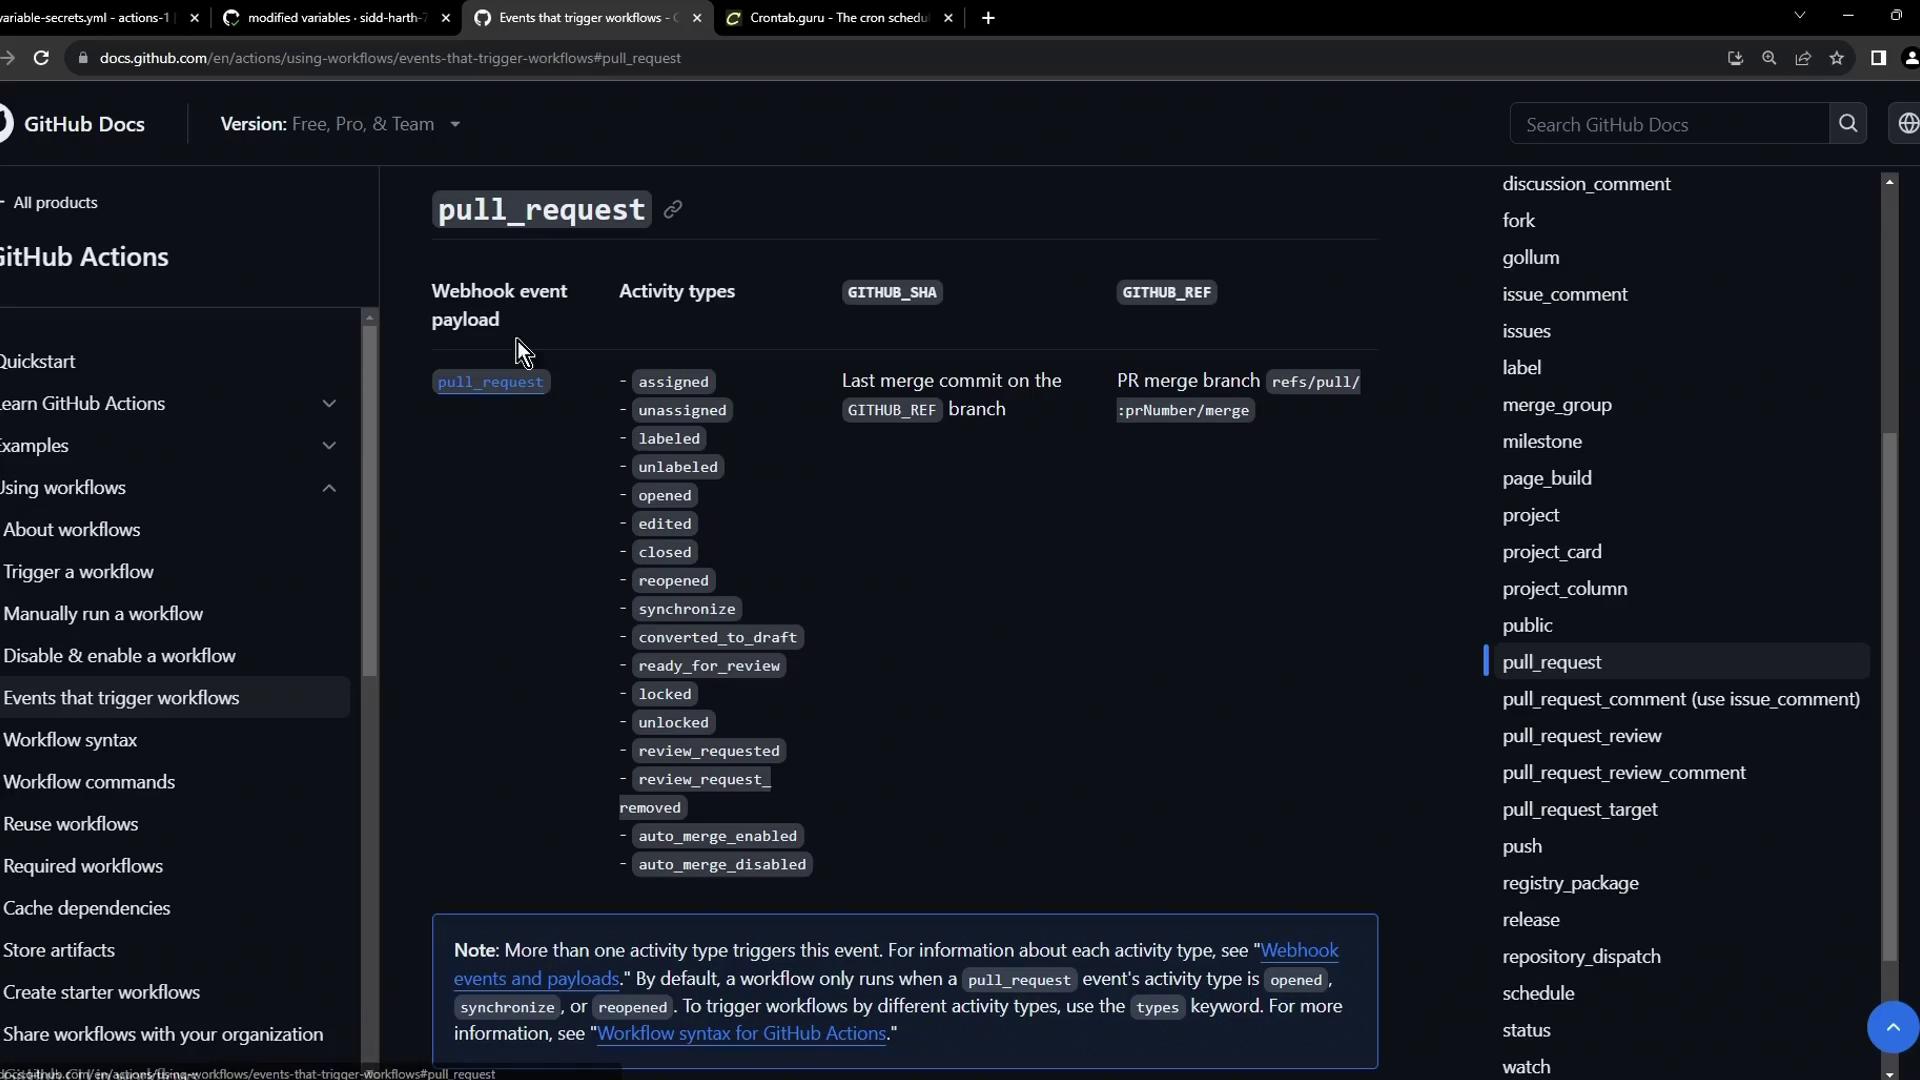Open Workflow syntax for GitHub Actions link

[741, 1034]
